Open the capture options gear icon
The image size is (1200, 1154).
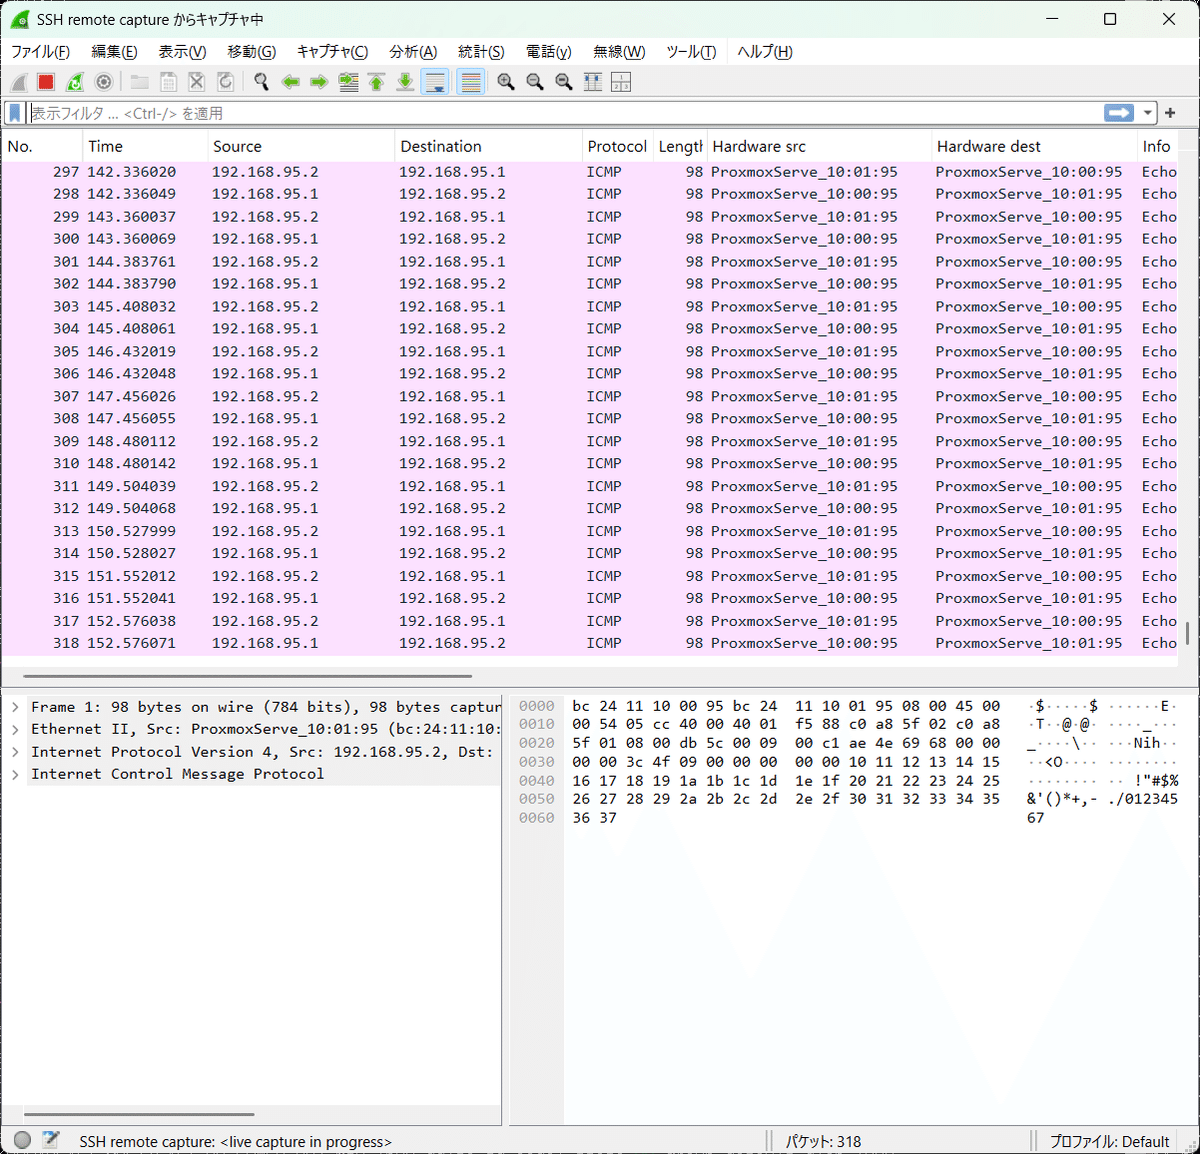(104, 82)
